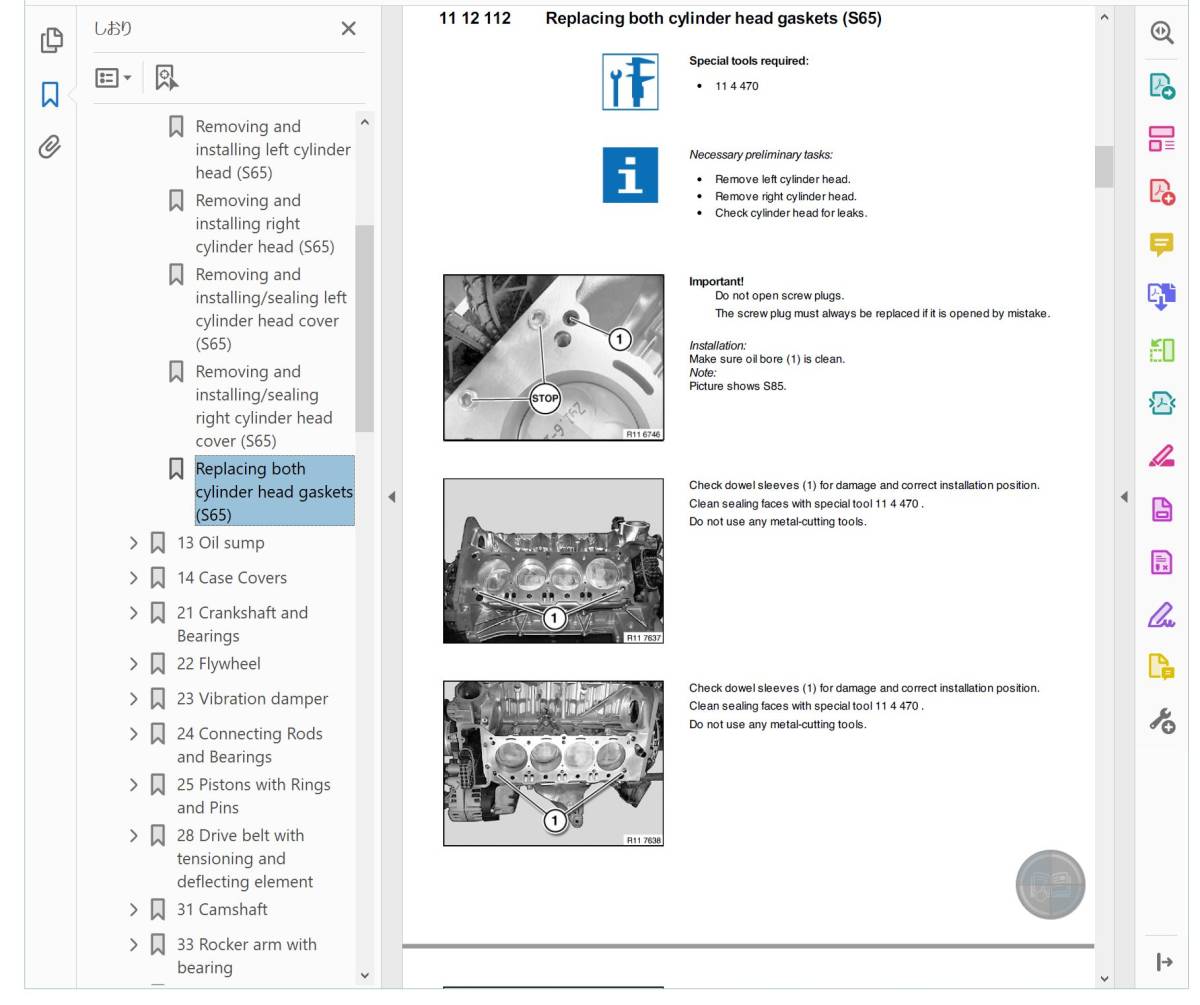Click the engine block image R11 7637

click(x=553, y=561)
